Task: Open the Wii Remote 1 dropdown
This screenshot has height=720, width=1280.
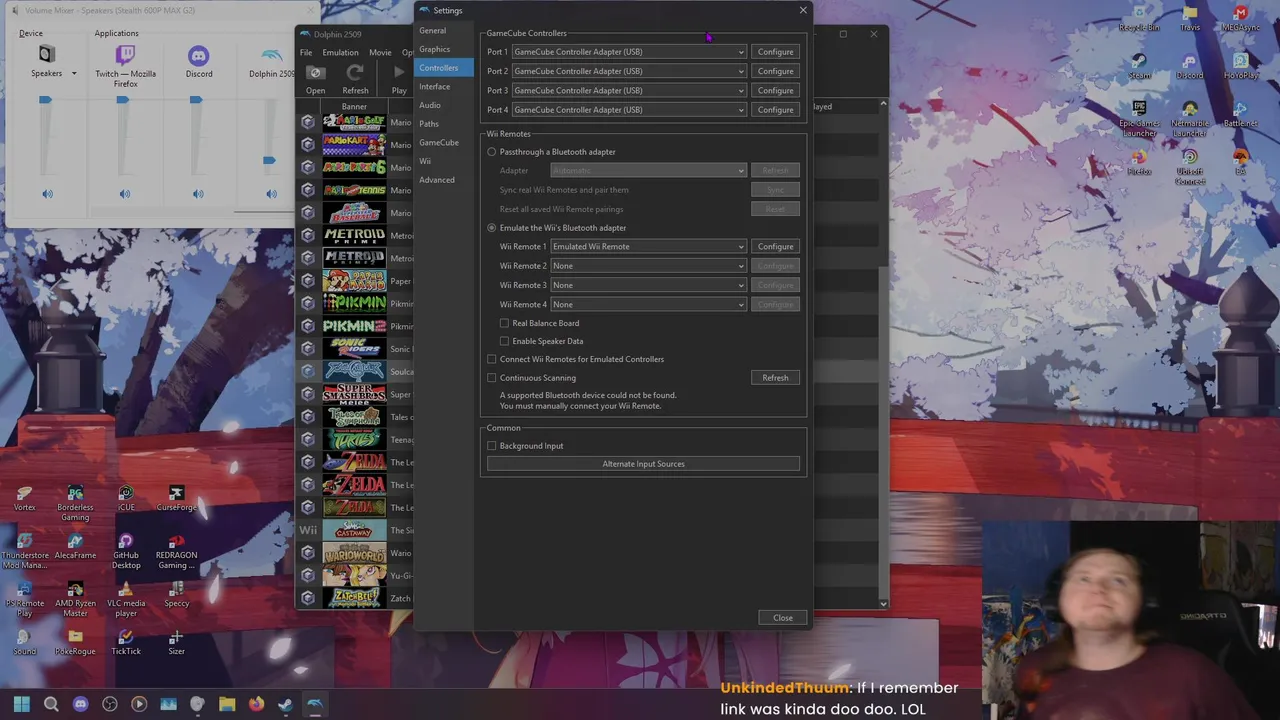Action: click(648, 246)
